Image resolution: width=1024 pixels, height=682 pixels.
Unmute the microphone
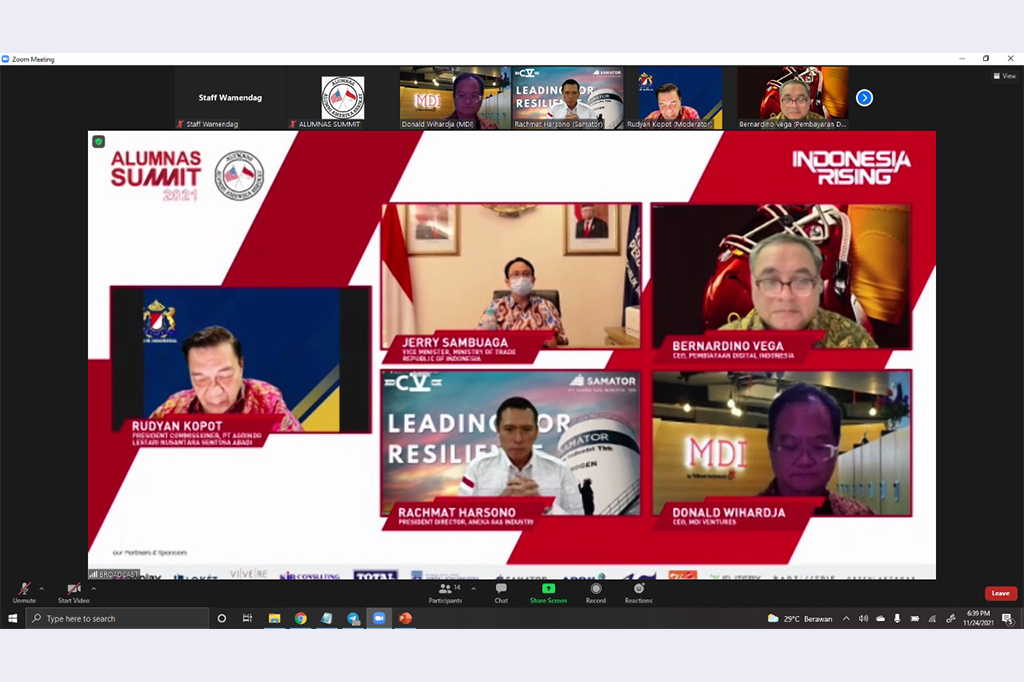click(23, 590)
